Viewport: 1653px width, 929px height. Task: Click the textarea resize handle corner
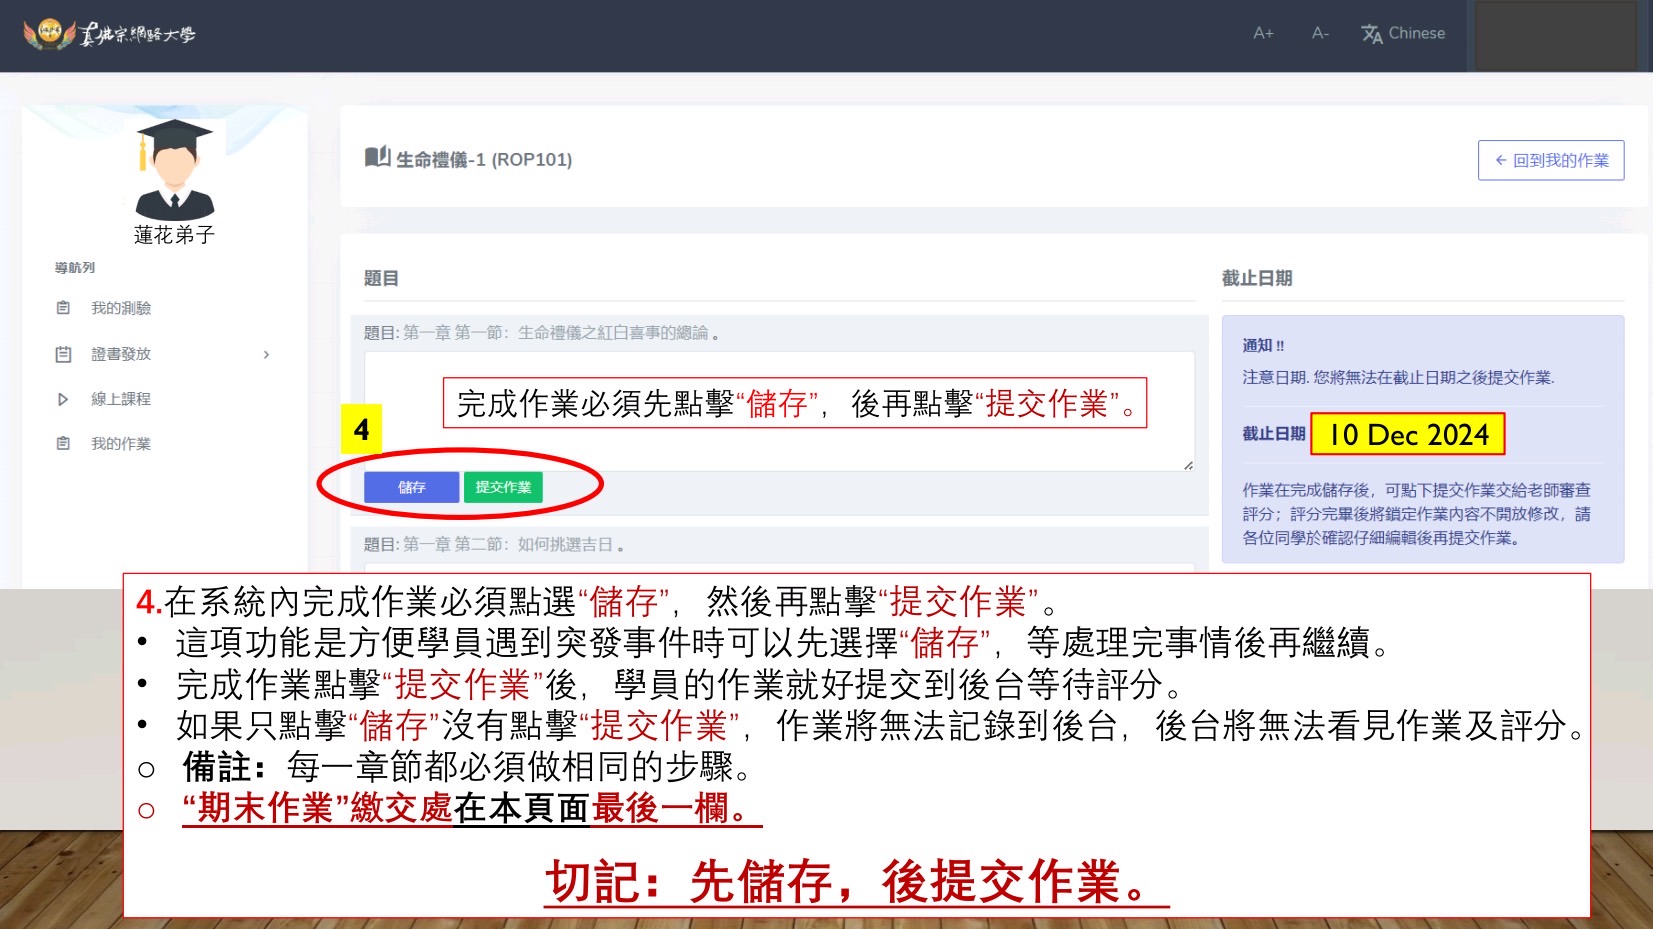(1188, 465)
